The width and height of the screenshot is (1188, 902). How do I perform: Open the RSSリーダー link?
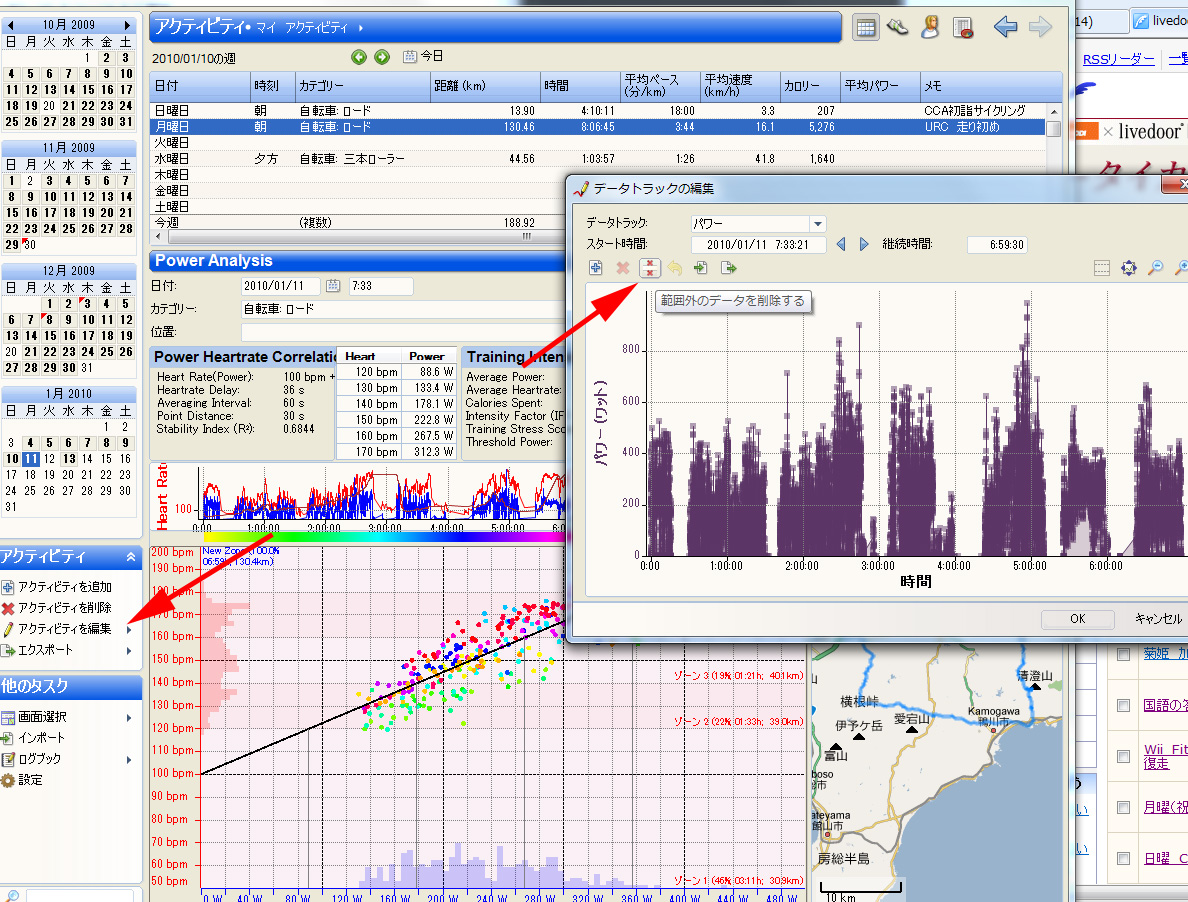pos(1118,60)
